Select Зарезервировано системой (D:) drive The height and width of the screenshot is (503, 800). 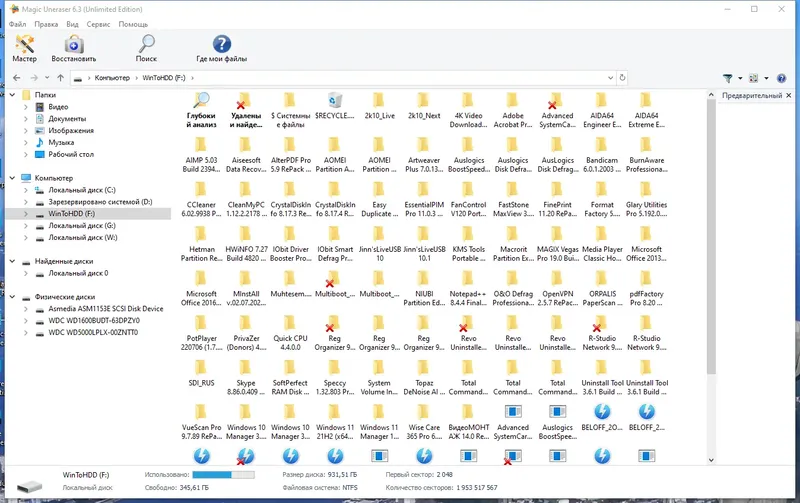[100, 202]
